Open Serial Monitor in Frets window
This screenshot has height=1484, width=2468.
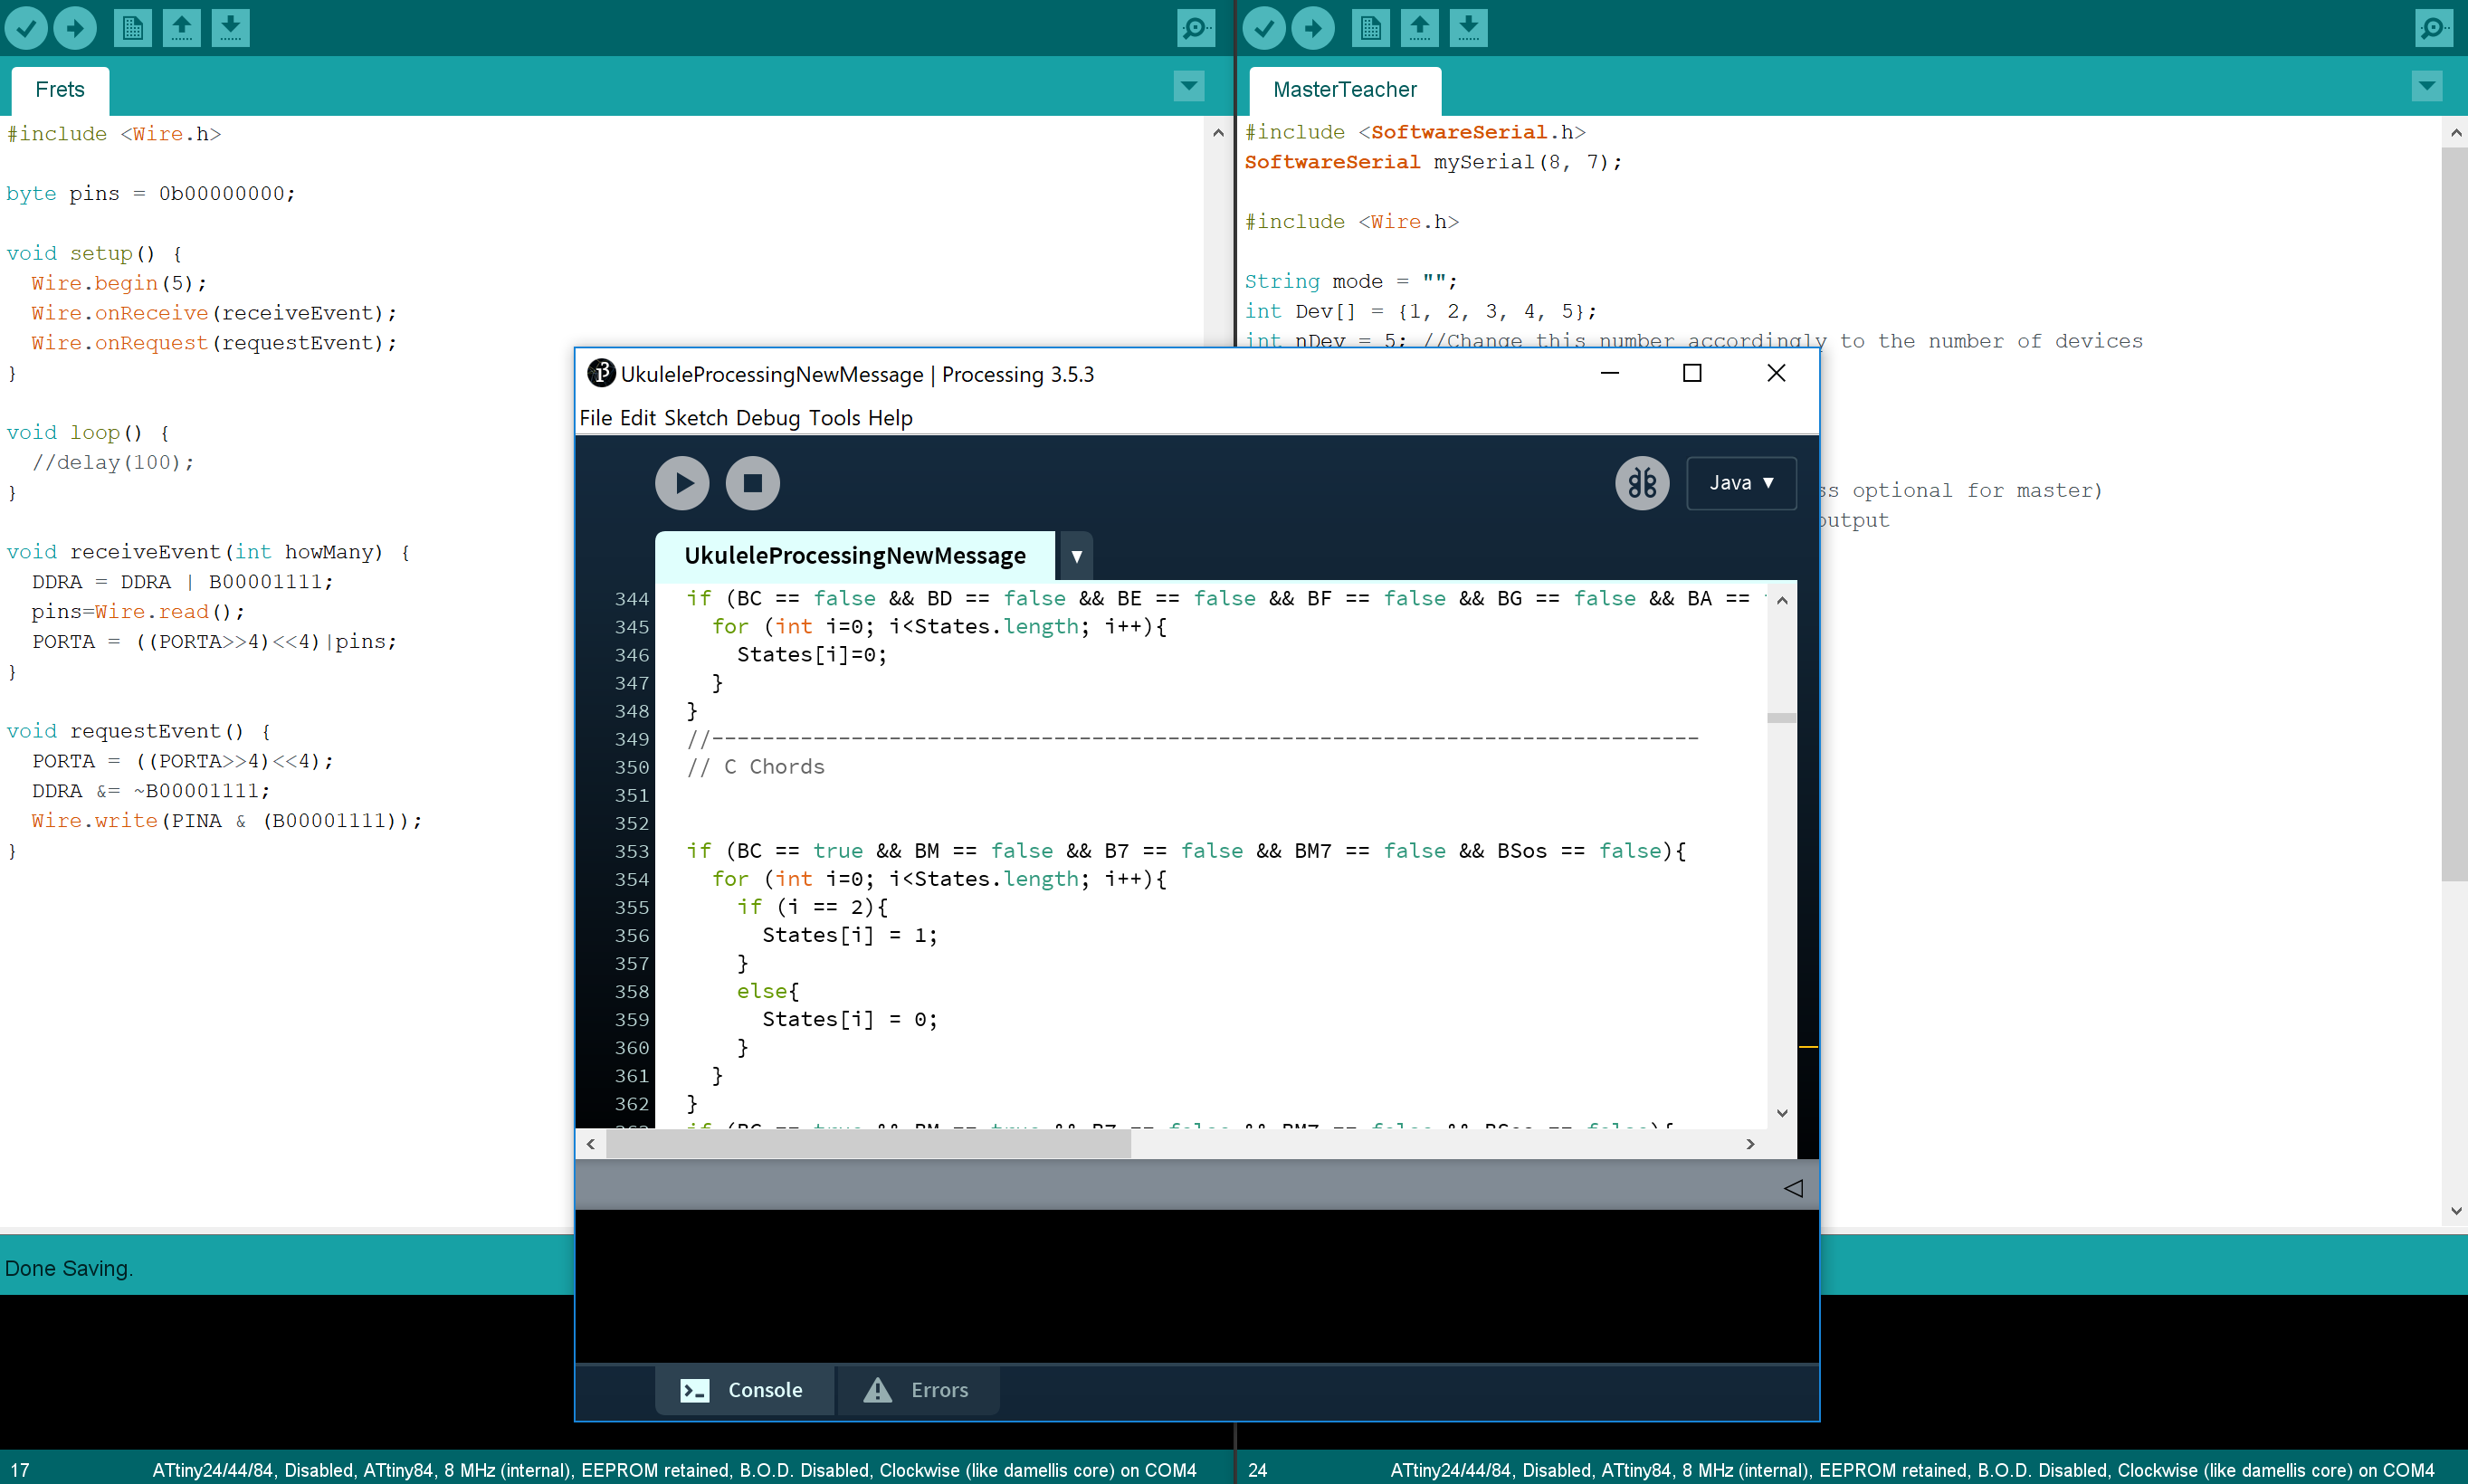point(1195,28)
